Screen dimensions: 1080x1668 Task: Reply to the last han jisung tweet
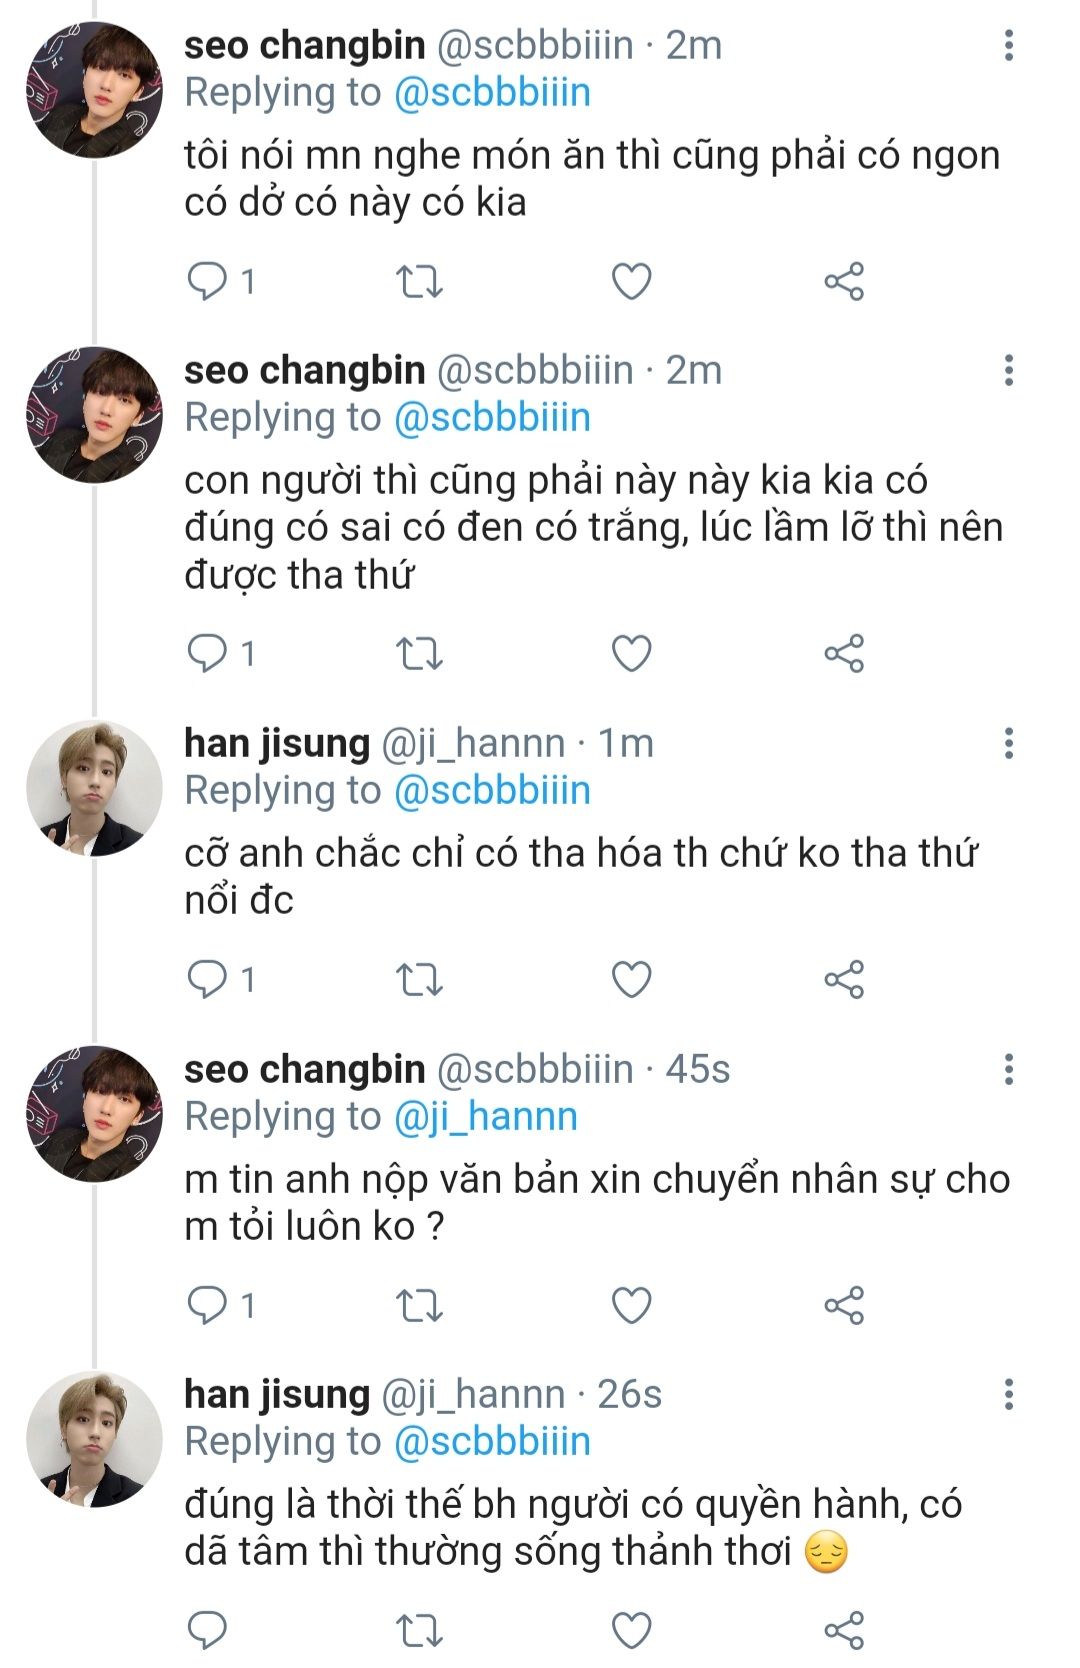pyautogui.click(x=208, y=1631)
